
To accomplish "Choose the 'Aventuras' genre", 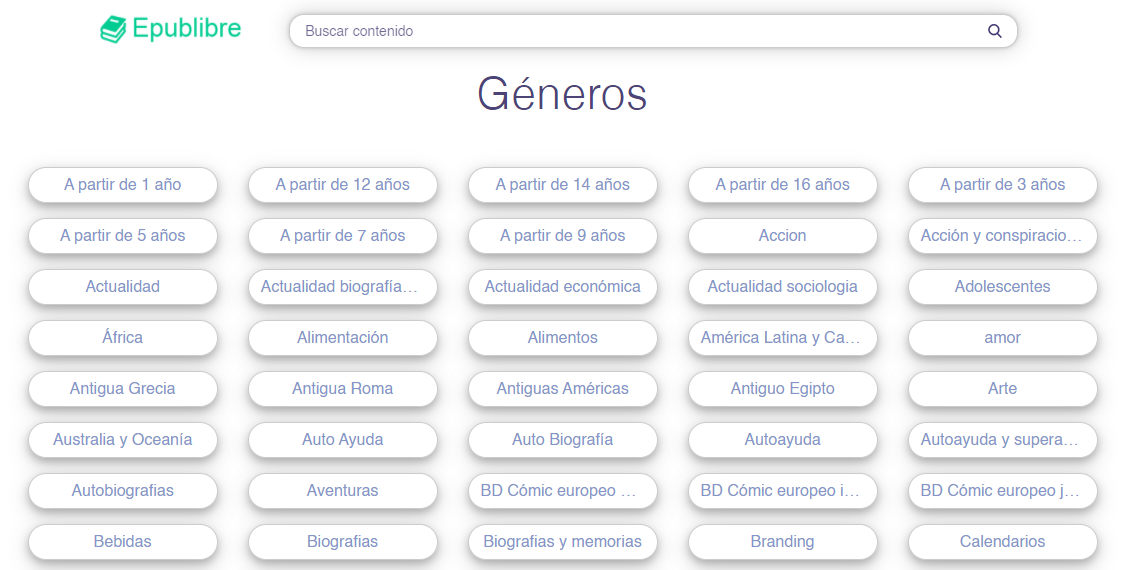I will [x=343, y=491].
